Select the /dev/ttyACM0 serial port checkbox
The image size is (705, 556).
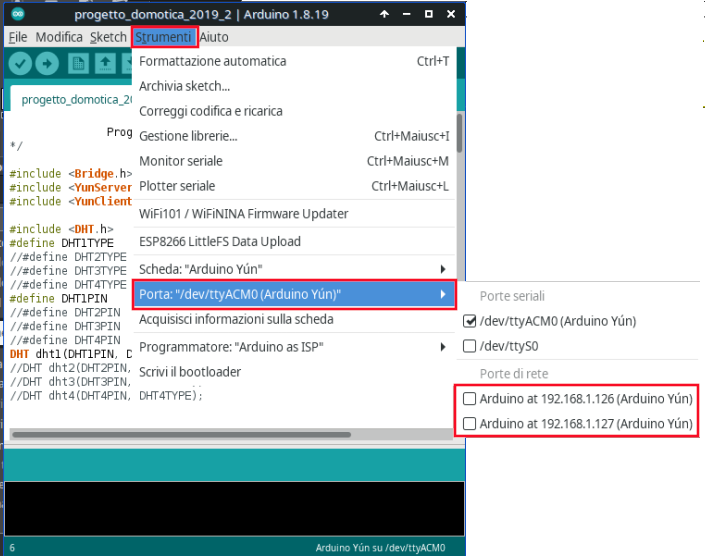point(470,321)
